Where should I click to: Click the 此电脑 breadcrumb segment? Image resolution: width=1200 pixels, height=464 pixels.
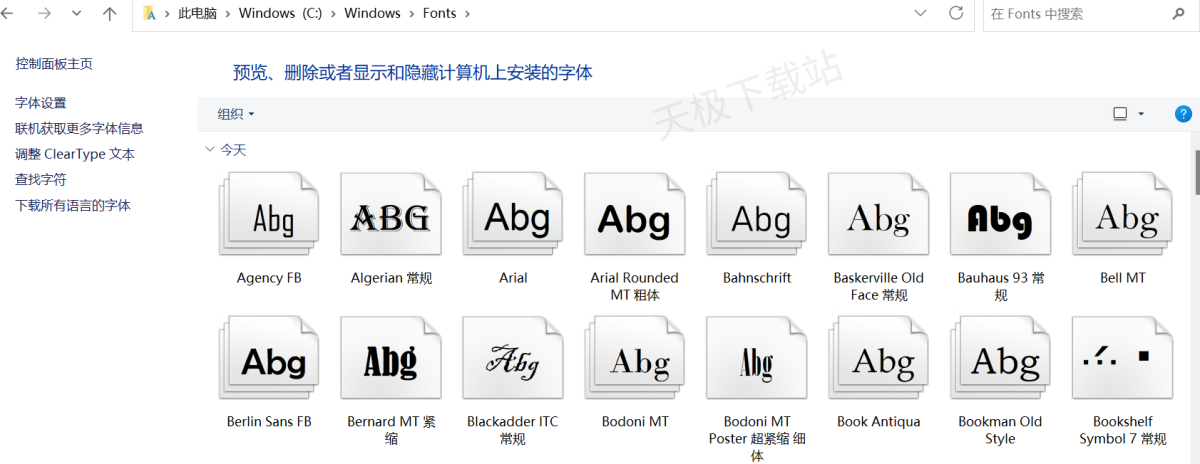[x=195, y=14]
